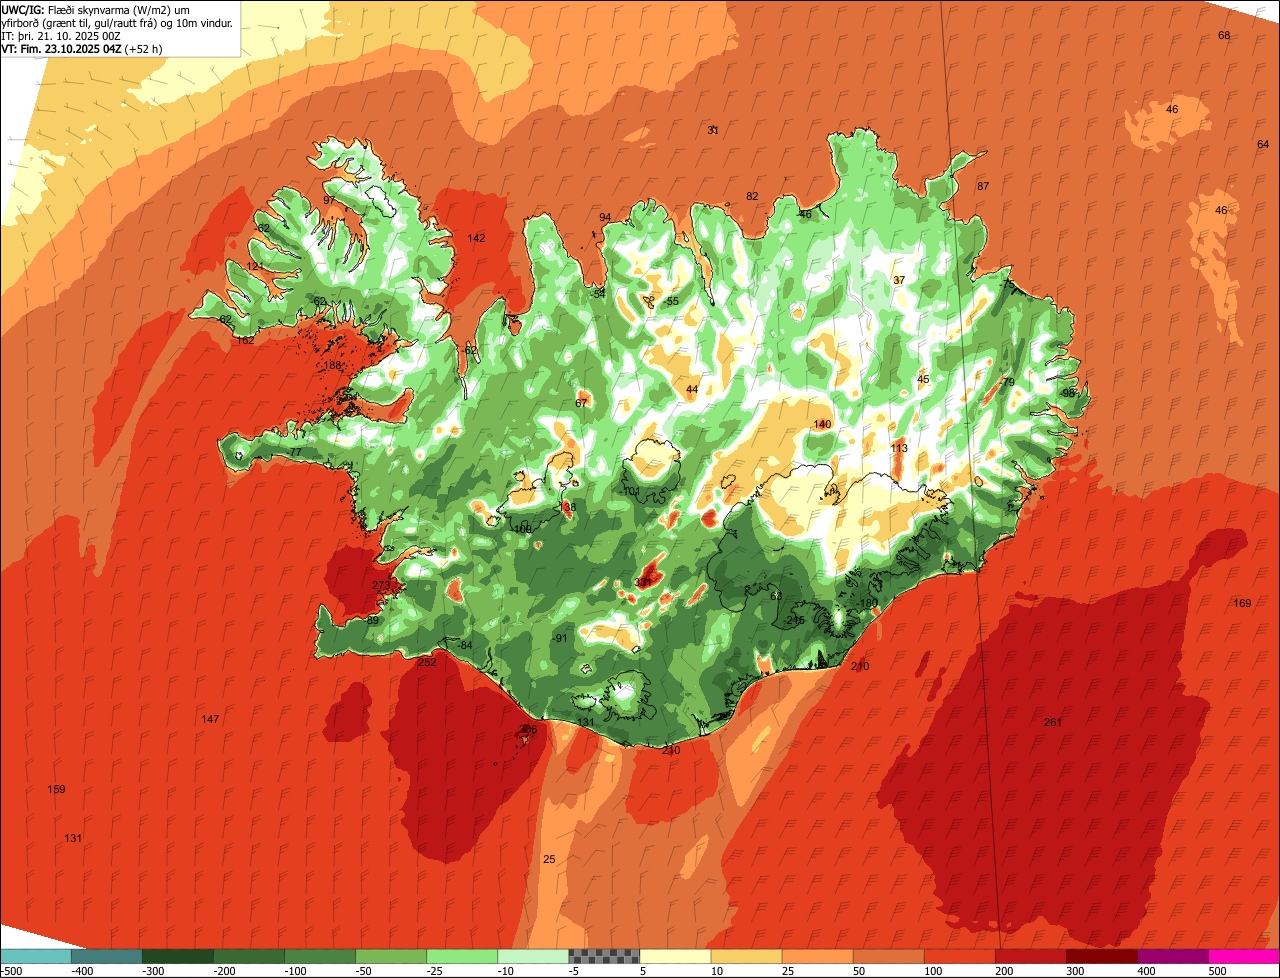Click the dark red legend swatch above 300
This screenshot has width=1280, height=978.
[x=1101, y=956]
